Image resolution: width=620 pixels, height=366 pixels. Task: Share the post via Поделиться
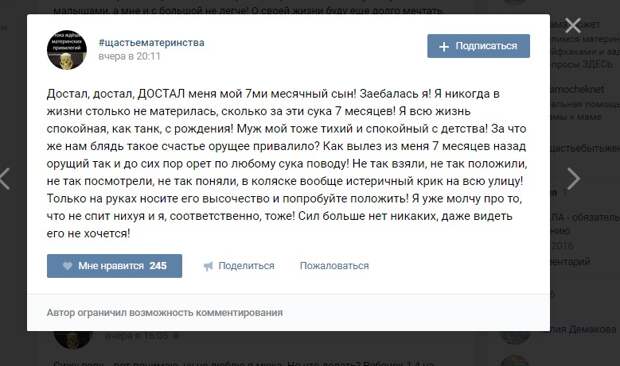click(239, 266)
